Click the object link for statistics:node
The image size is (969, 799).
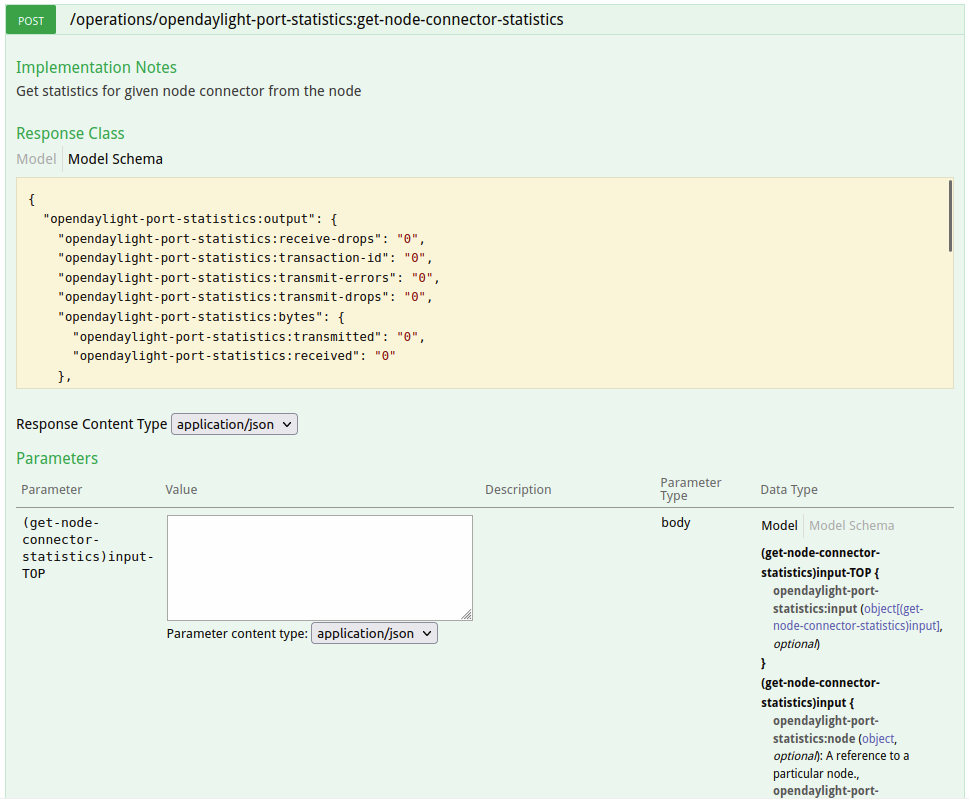click(879, 738)
